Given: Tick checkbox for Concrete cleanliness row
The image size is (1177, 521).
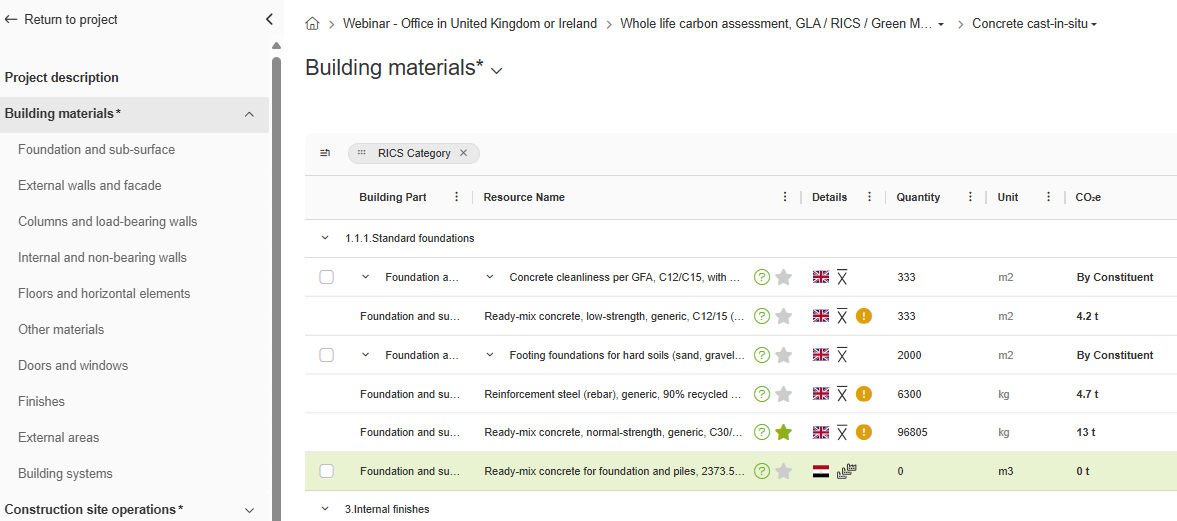Looking at the screenshot, I should point(327,277).
